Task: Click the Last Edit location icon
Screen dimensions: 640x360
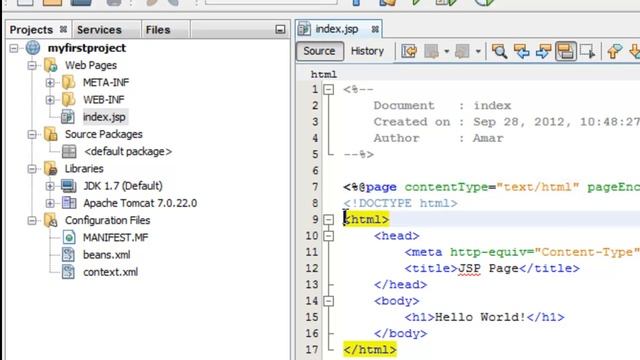Action: 409,51
